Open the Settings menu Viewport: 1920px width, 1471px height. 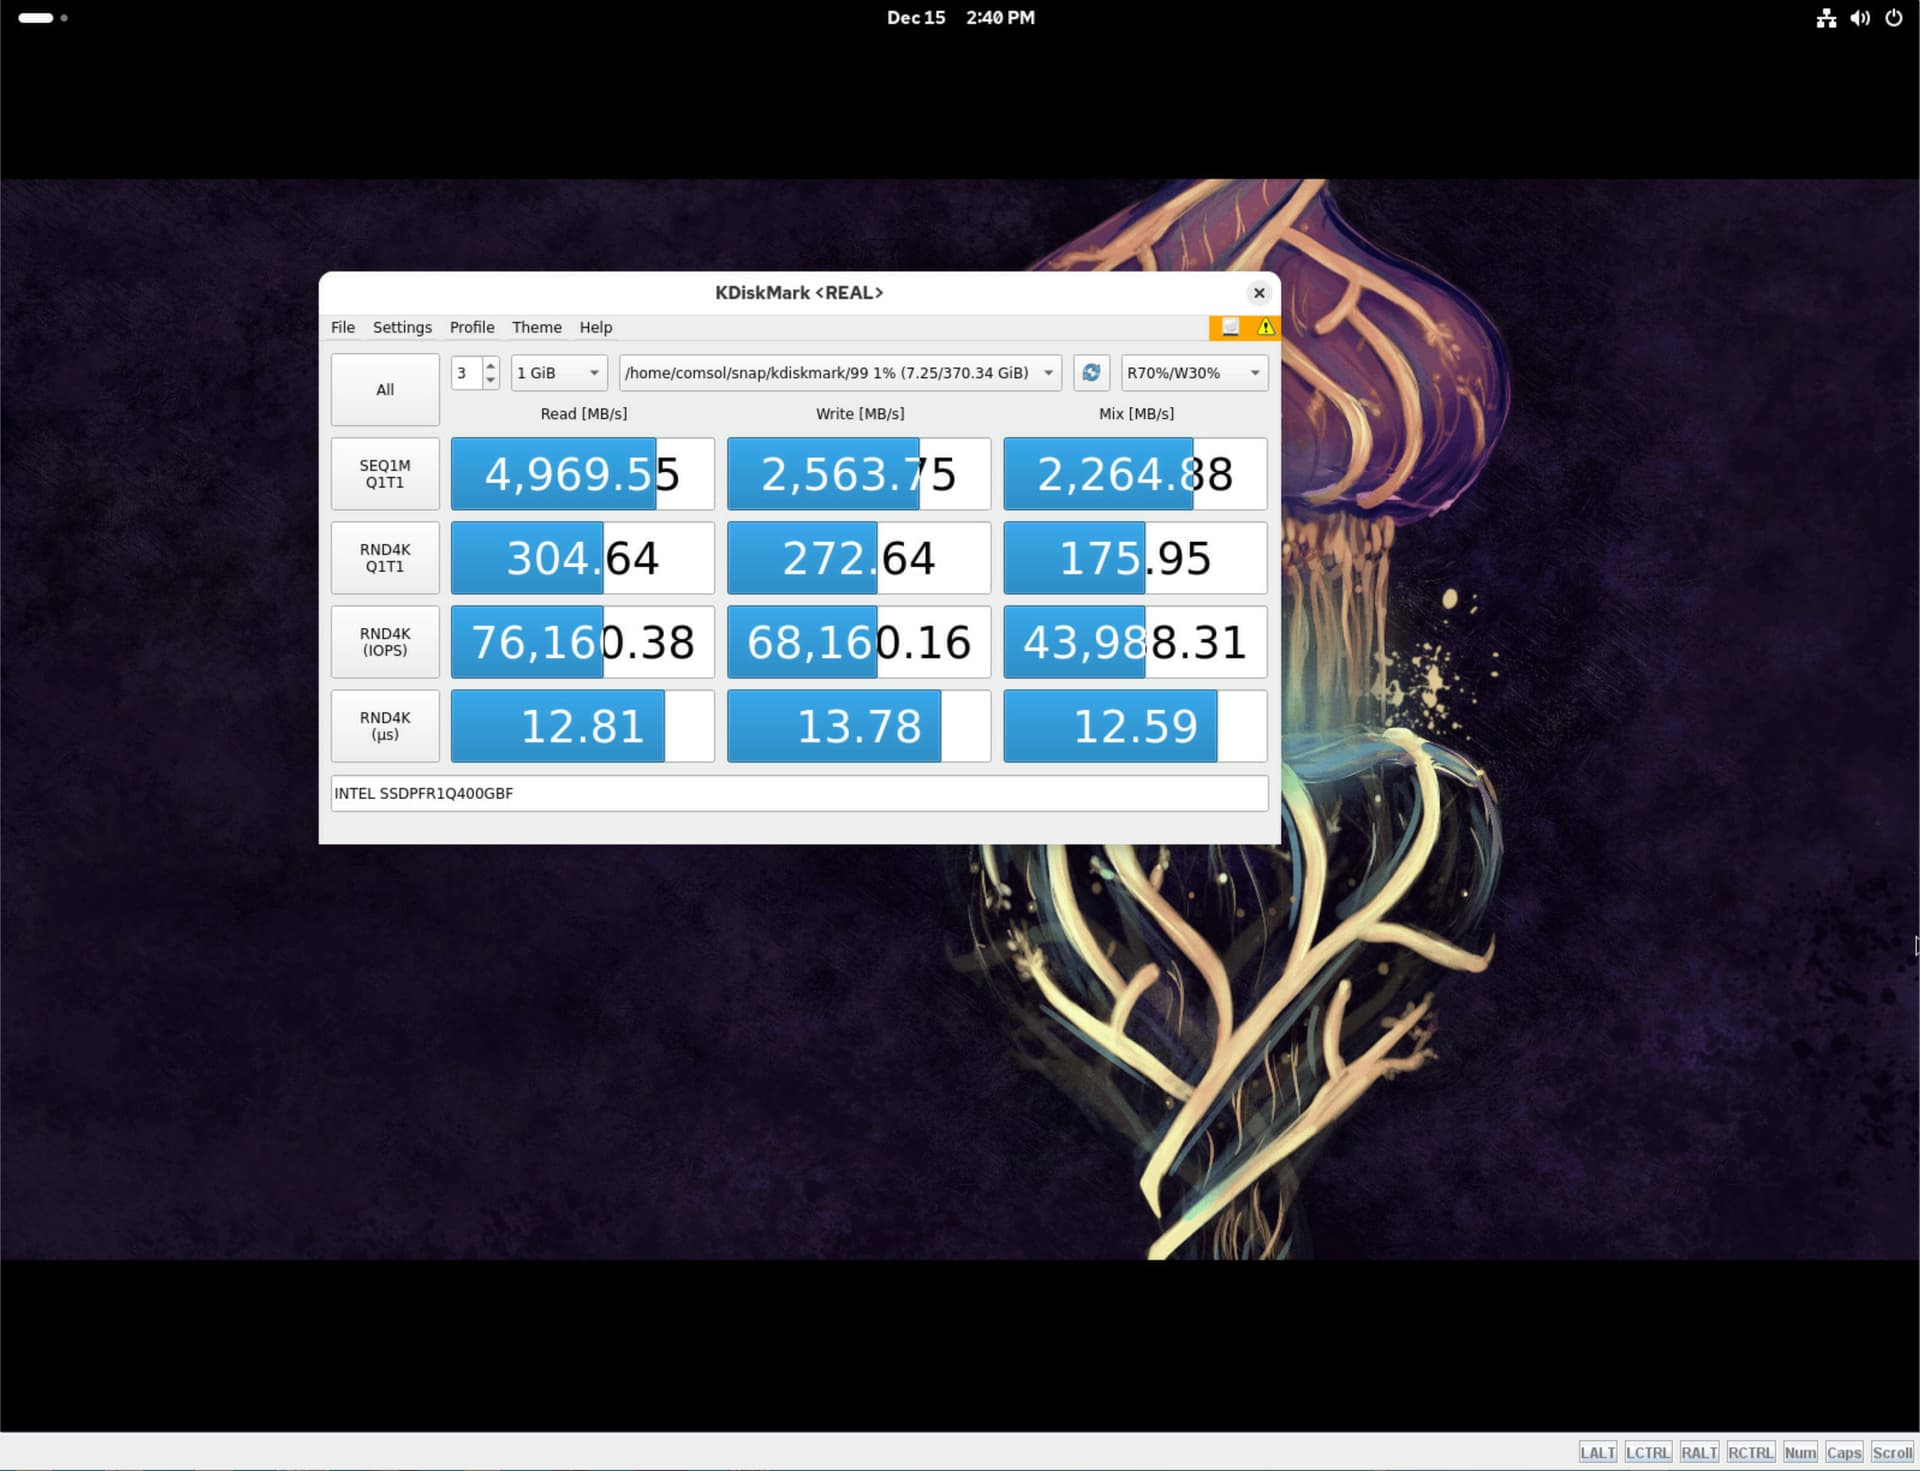tap(402, 327)
